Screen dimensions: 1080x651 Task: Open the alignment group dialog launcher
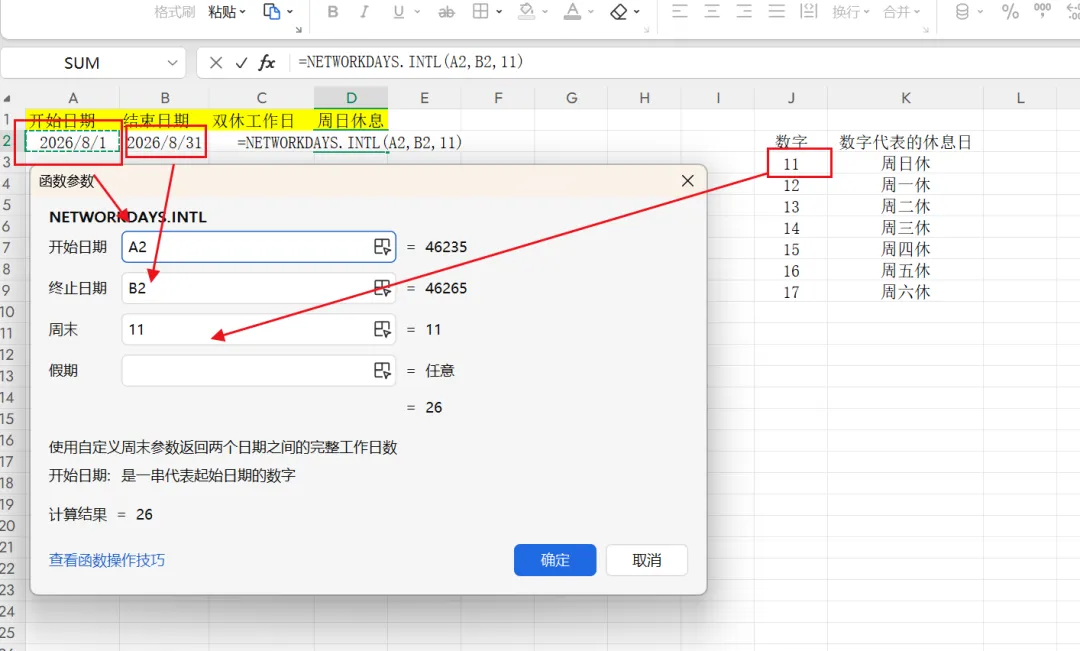926,30
